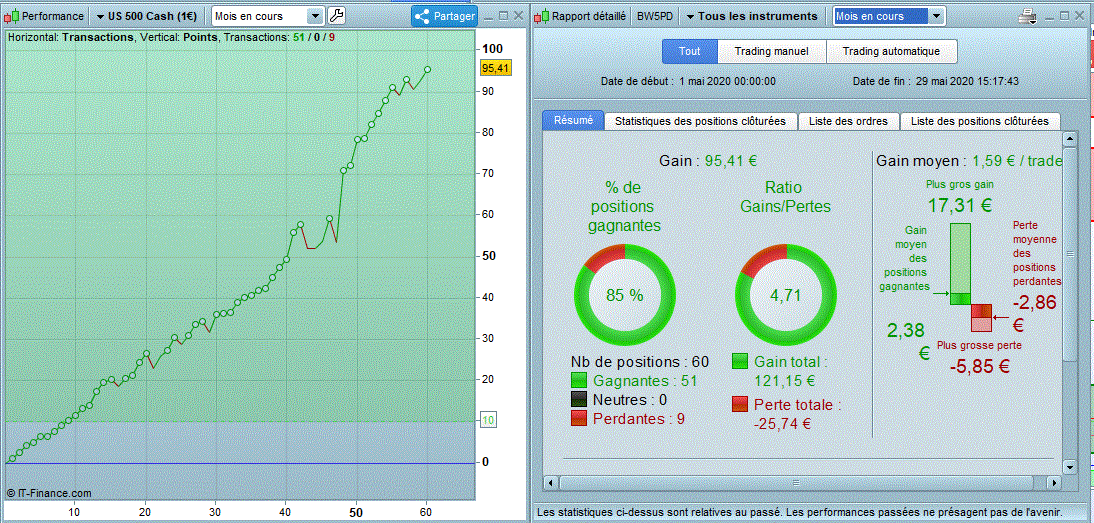The image size is (1094, 523).
Task: Open Tous les instruments dropdown
Action: click(x=751, y=16)
